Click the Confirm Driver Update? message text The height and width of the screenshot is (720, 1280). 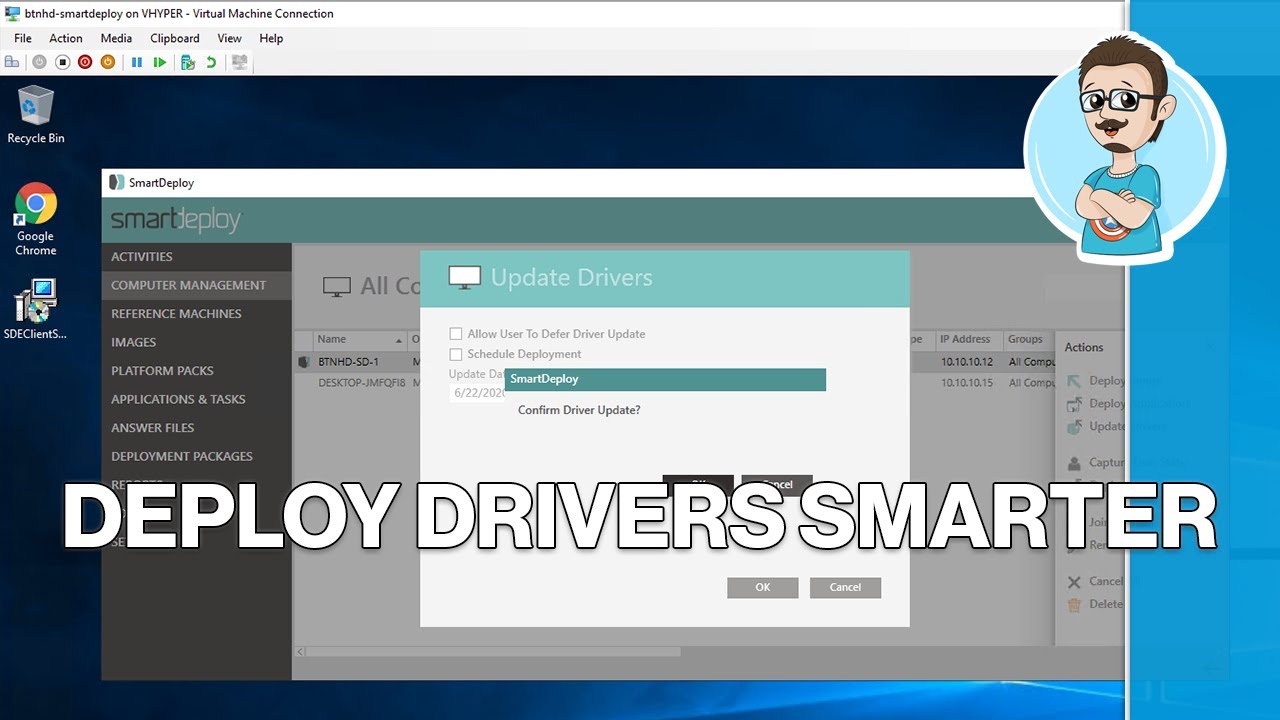579,410
